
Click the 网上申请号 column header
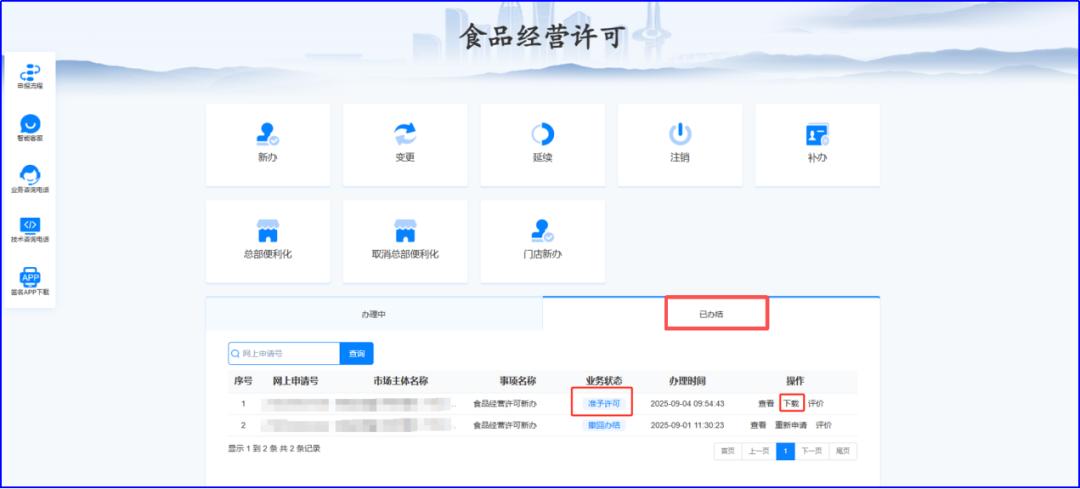(295, 381)
